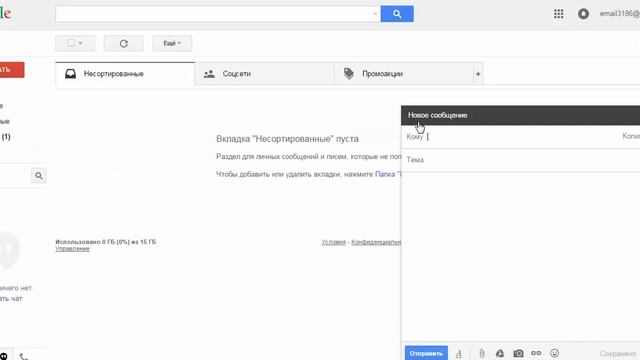
Task: Open the Условия terms link
Action: click(333, 242)
